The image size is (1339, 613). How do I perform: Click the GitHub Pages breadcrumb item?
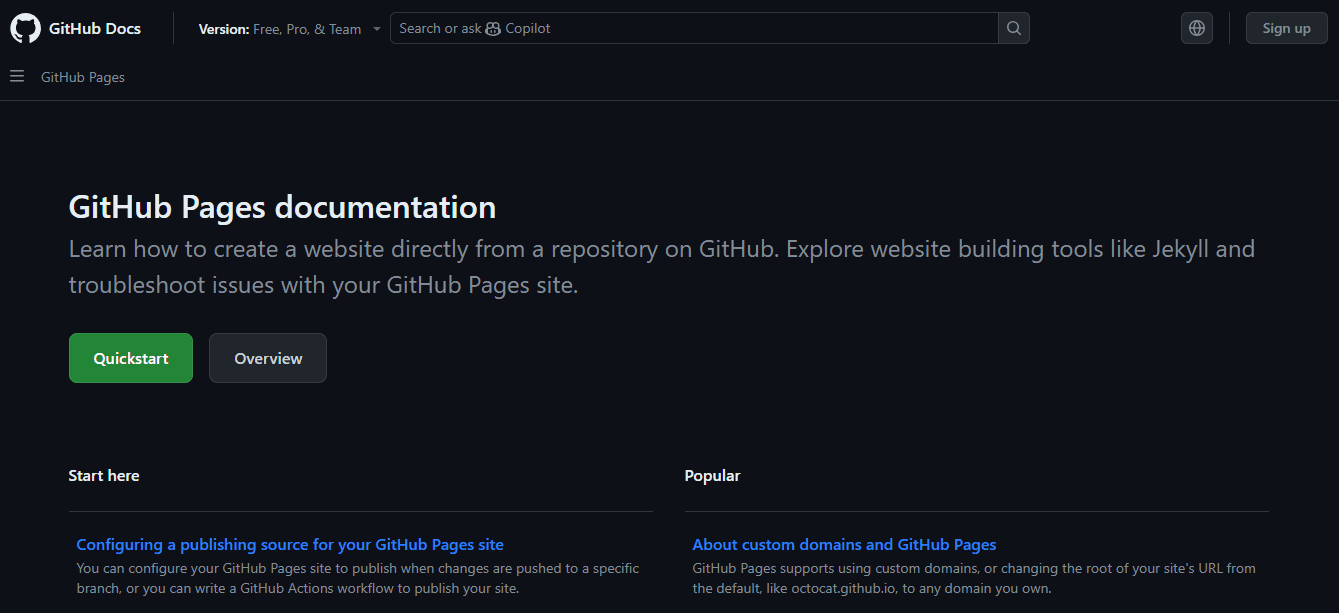pyautogui.click(x=82, y=76)
